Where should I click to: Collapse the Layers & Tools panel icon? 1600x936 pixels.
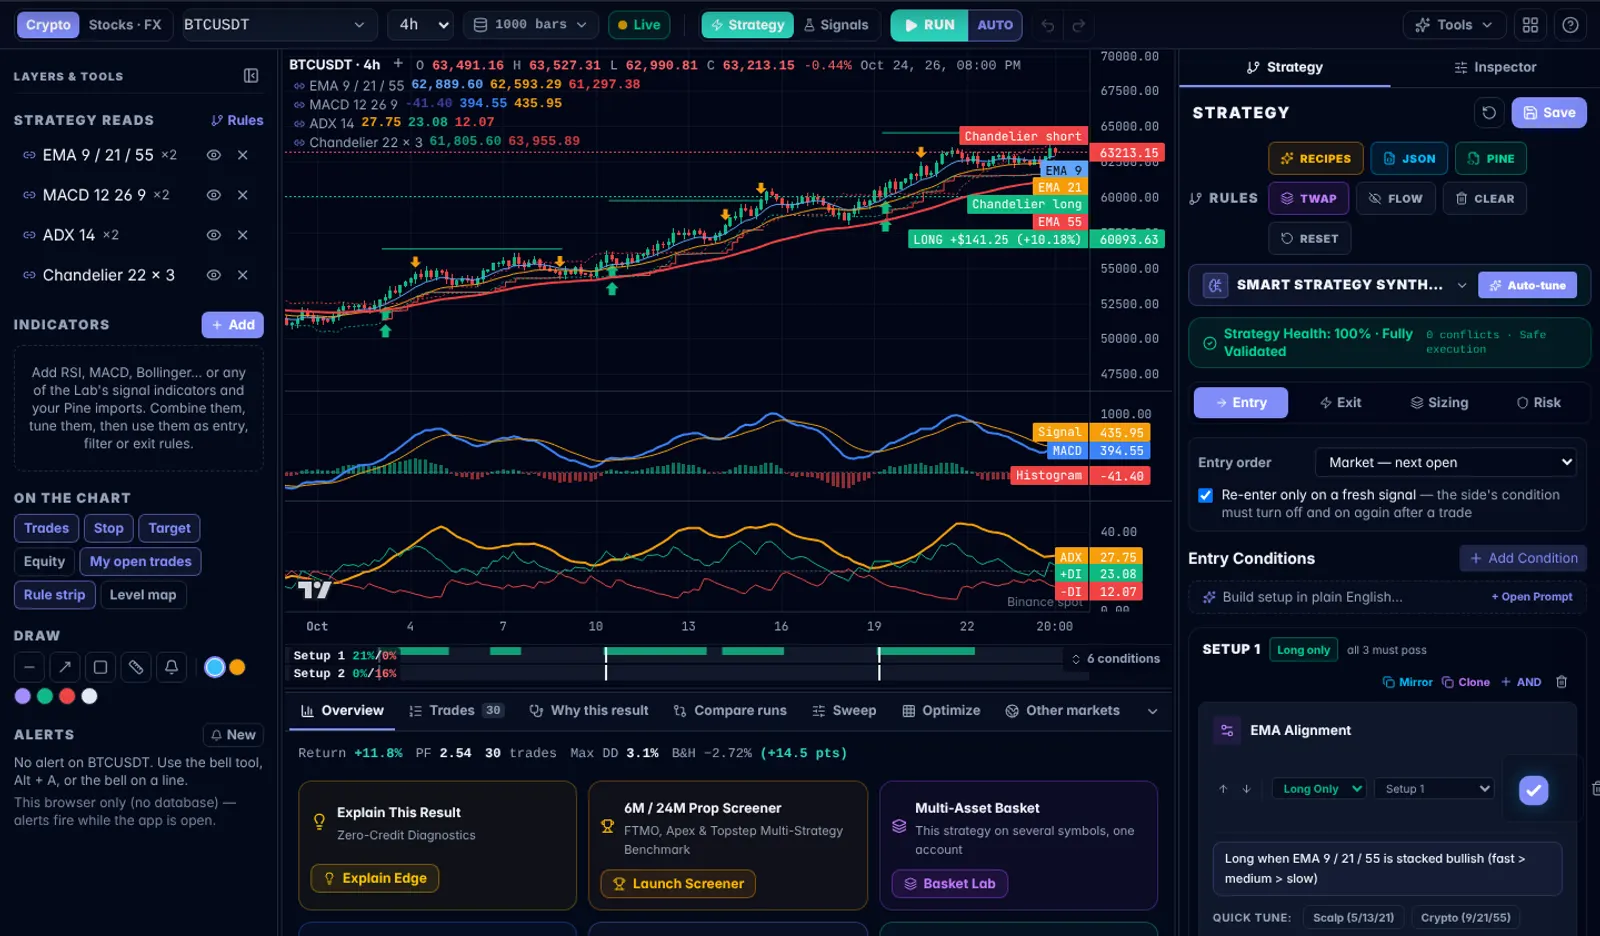(x=251, y=76)
